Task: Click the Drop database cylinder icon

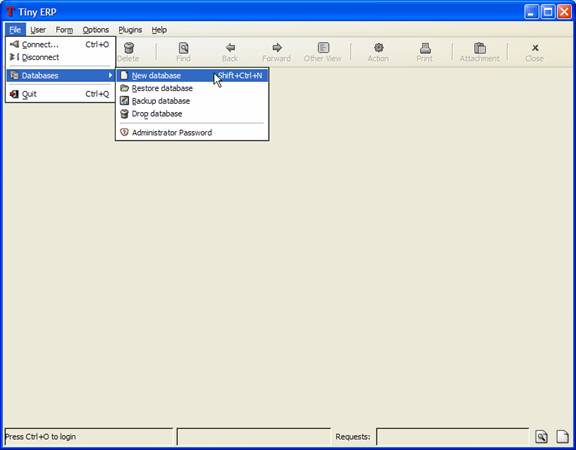Action: tap(125, 114)
